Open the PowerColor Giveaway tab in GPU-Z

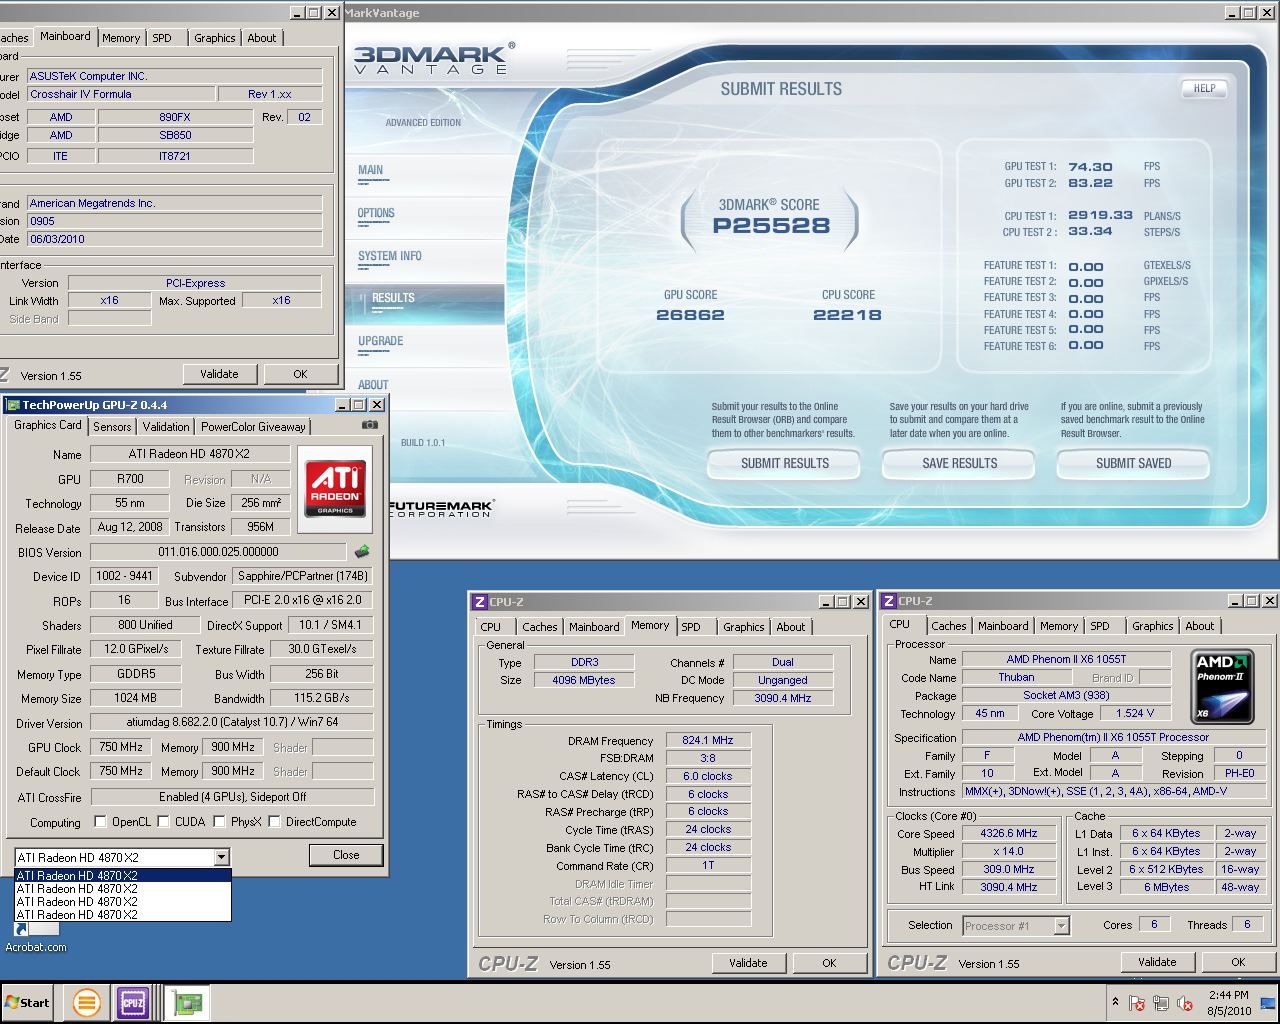point(253,426)
